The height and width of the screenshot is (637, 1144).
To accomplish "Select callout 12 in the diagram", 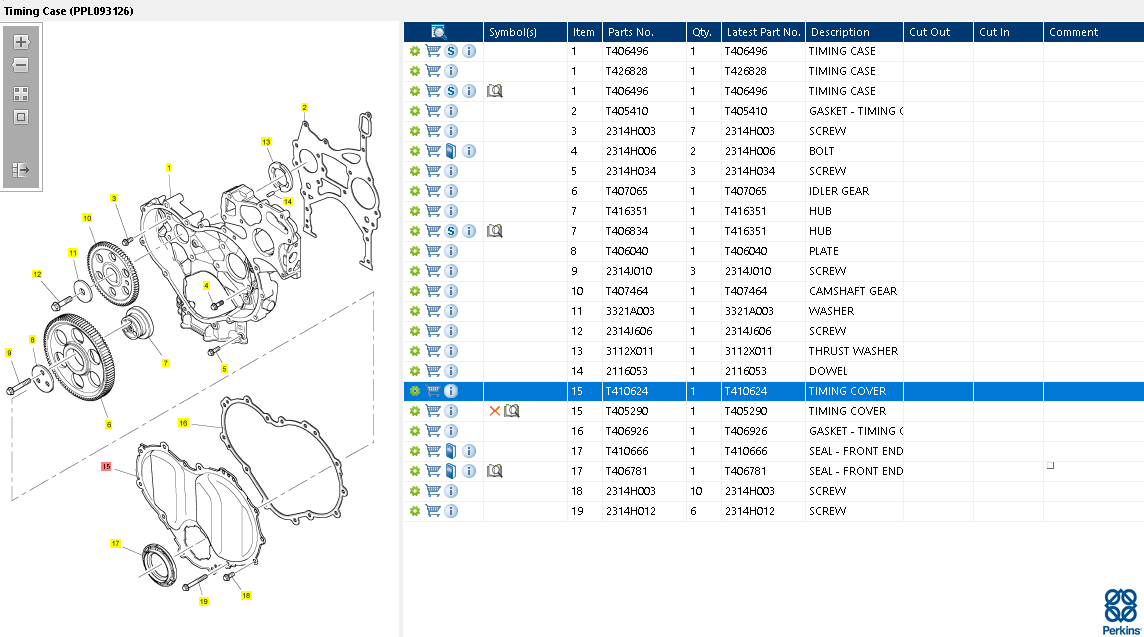I will (37, 274).
